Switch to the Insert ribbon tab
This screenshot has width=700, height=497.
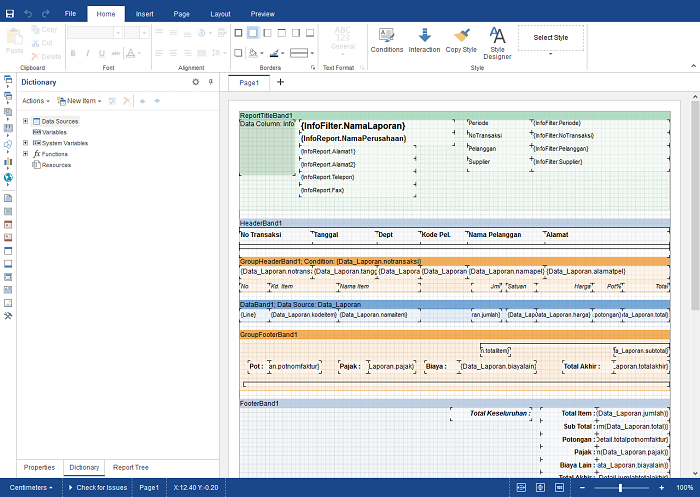click(145, 14)
